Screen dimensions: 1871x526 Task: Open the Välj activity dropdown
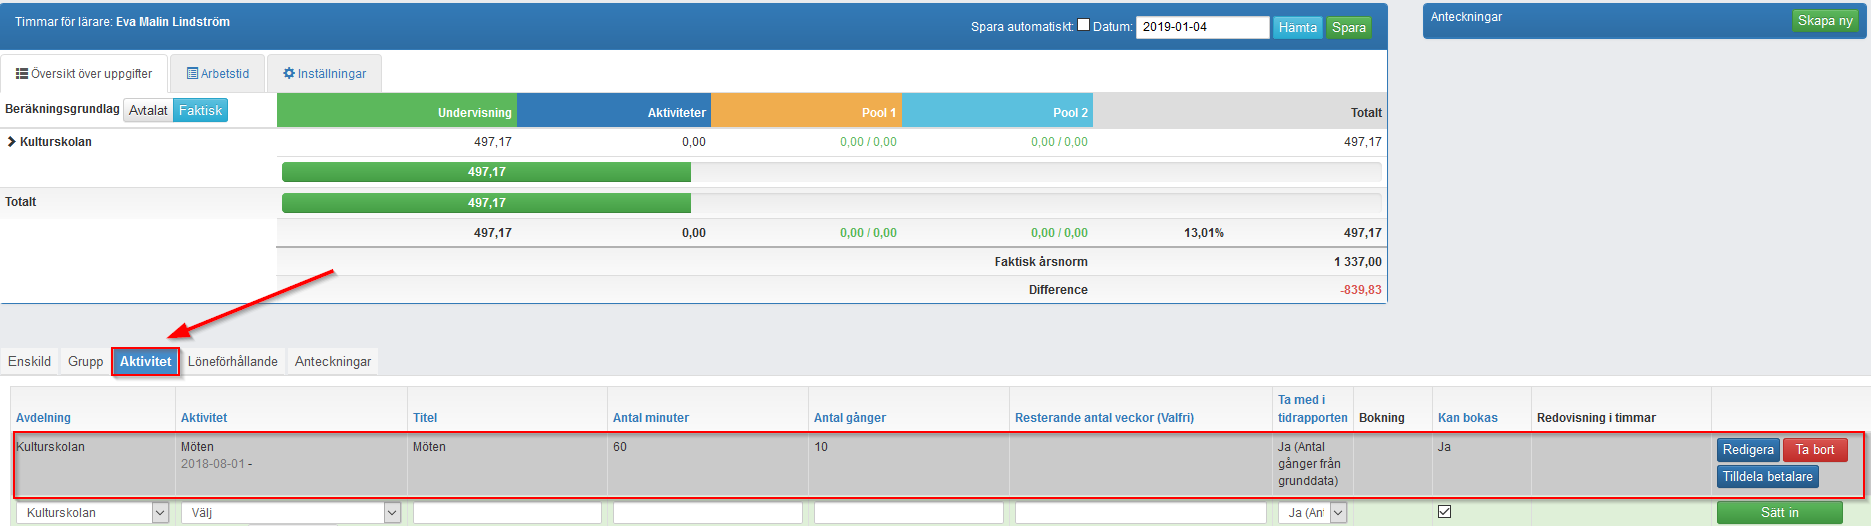tap(291, 512)
